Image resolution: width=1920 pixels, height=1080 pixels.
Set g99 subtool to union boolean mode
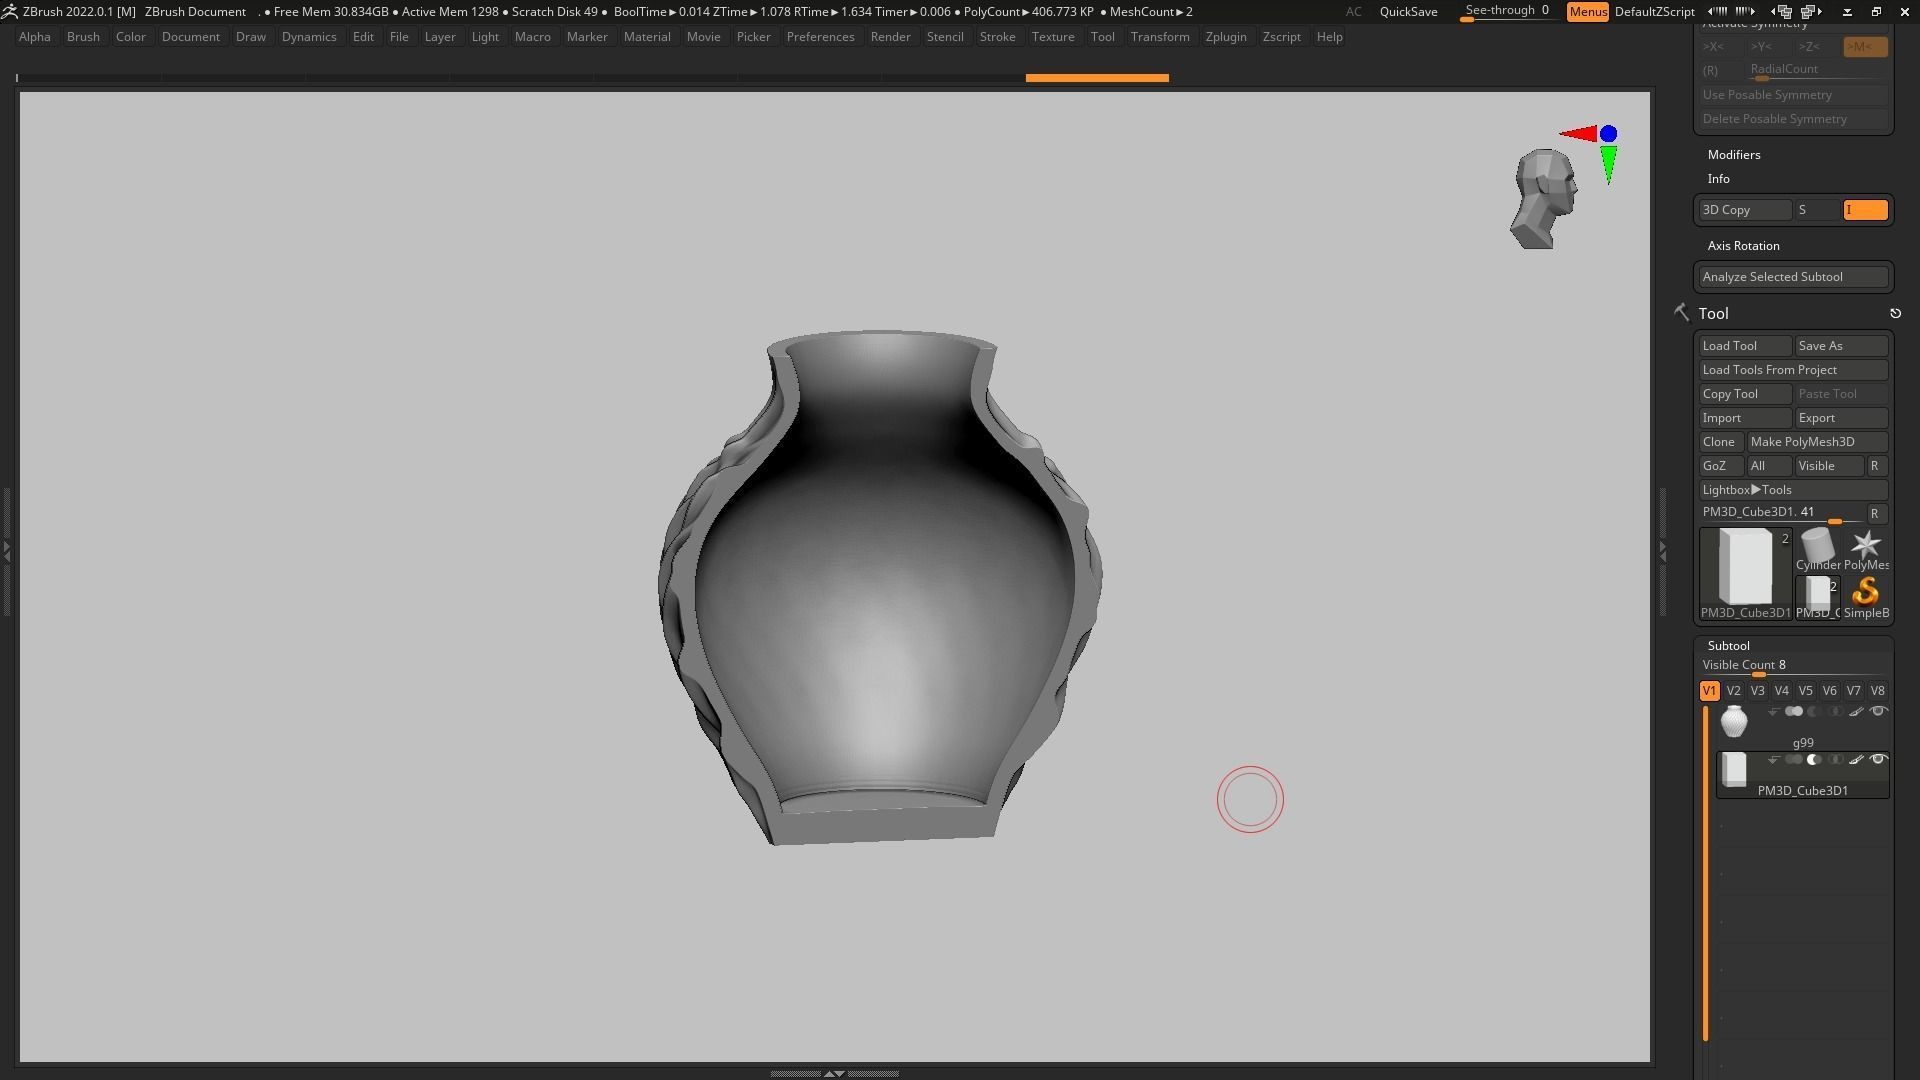click(1794, 712)
